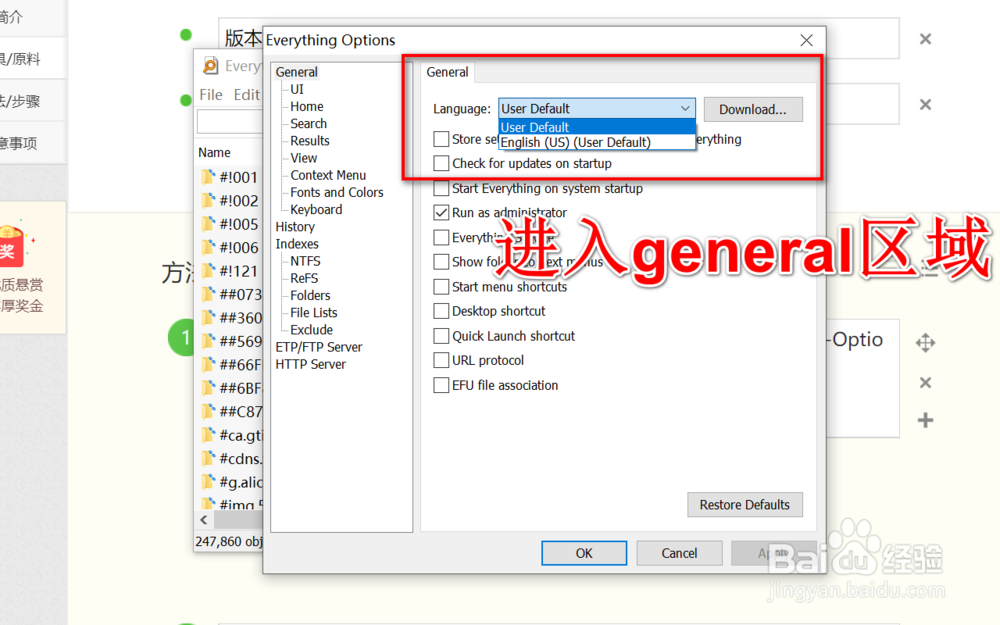
Task: Open the Language combo box dropdown arrow
Action: point(685,108)
